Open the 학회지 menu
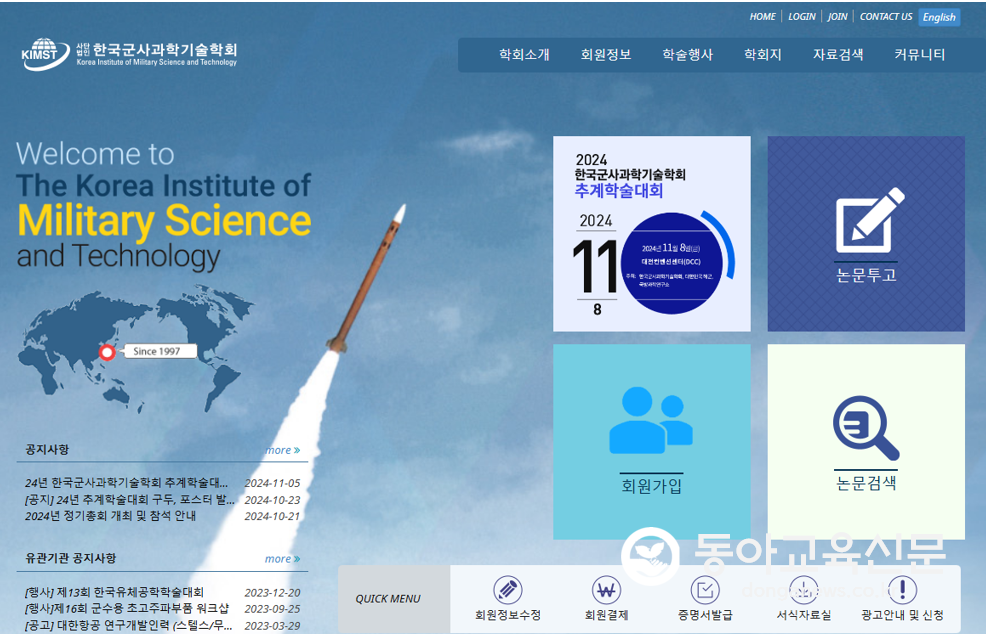Image resolution: width=986 pixels, height=634 pixels. point(763,55)
